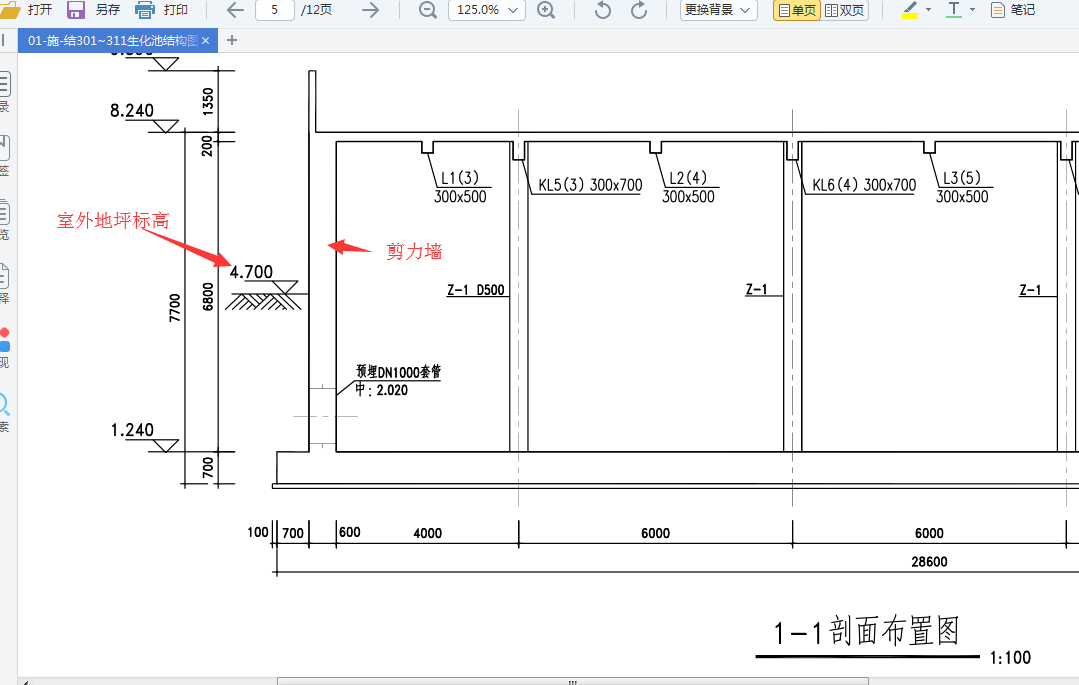Click the 4.700 elevation value
The height and width of the screenshot is (685, 1079).
pyautogui.click(x=251, y=272)
